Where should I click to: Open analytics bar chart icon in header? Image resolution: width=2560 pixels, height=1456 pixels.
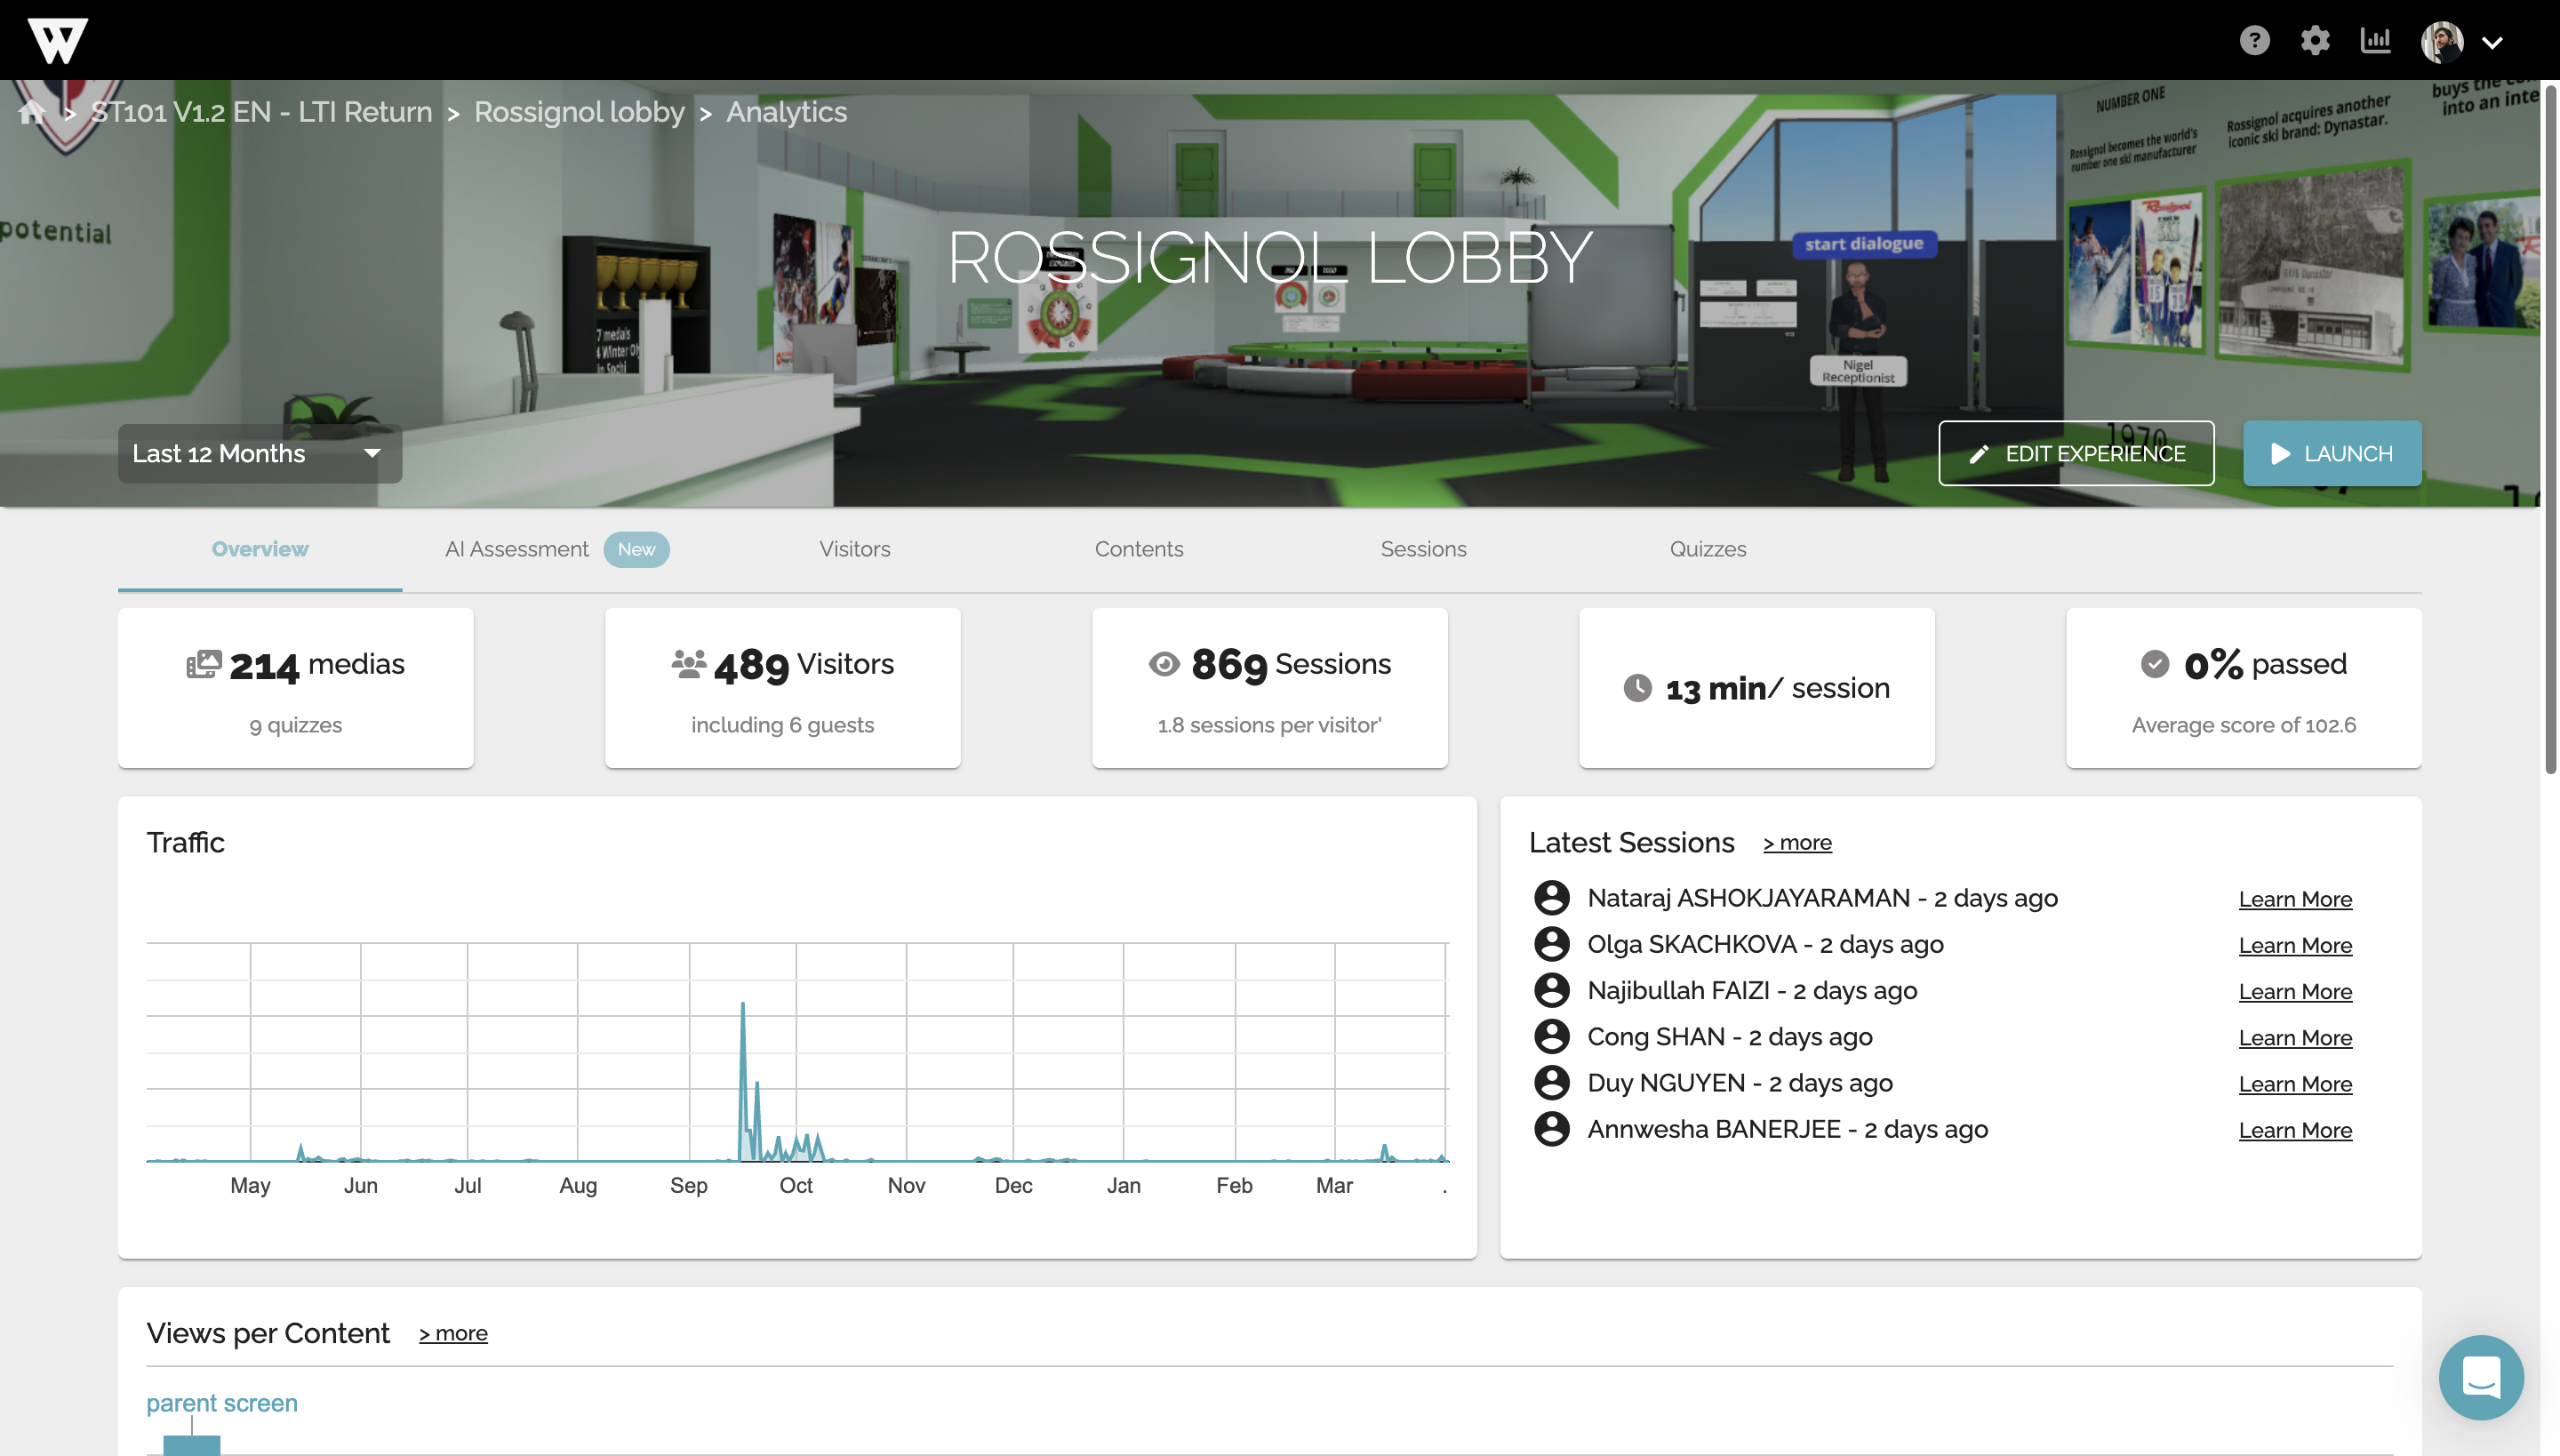coord(2375,41)
